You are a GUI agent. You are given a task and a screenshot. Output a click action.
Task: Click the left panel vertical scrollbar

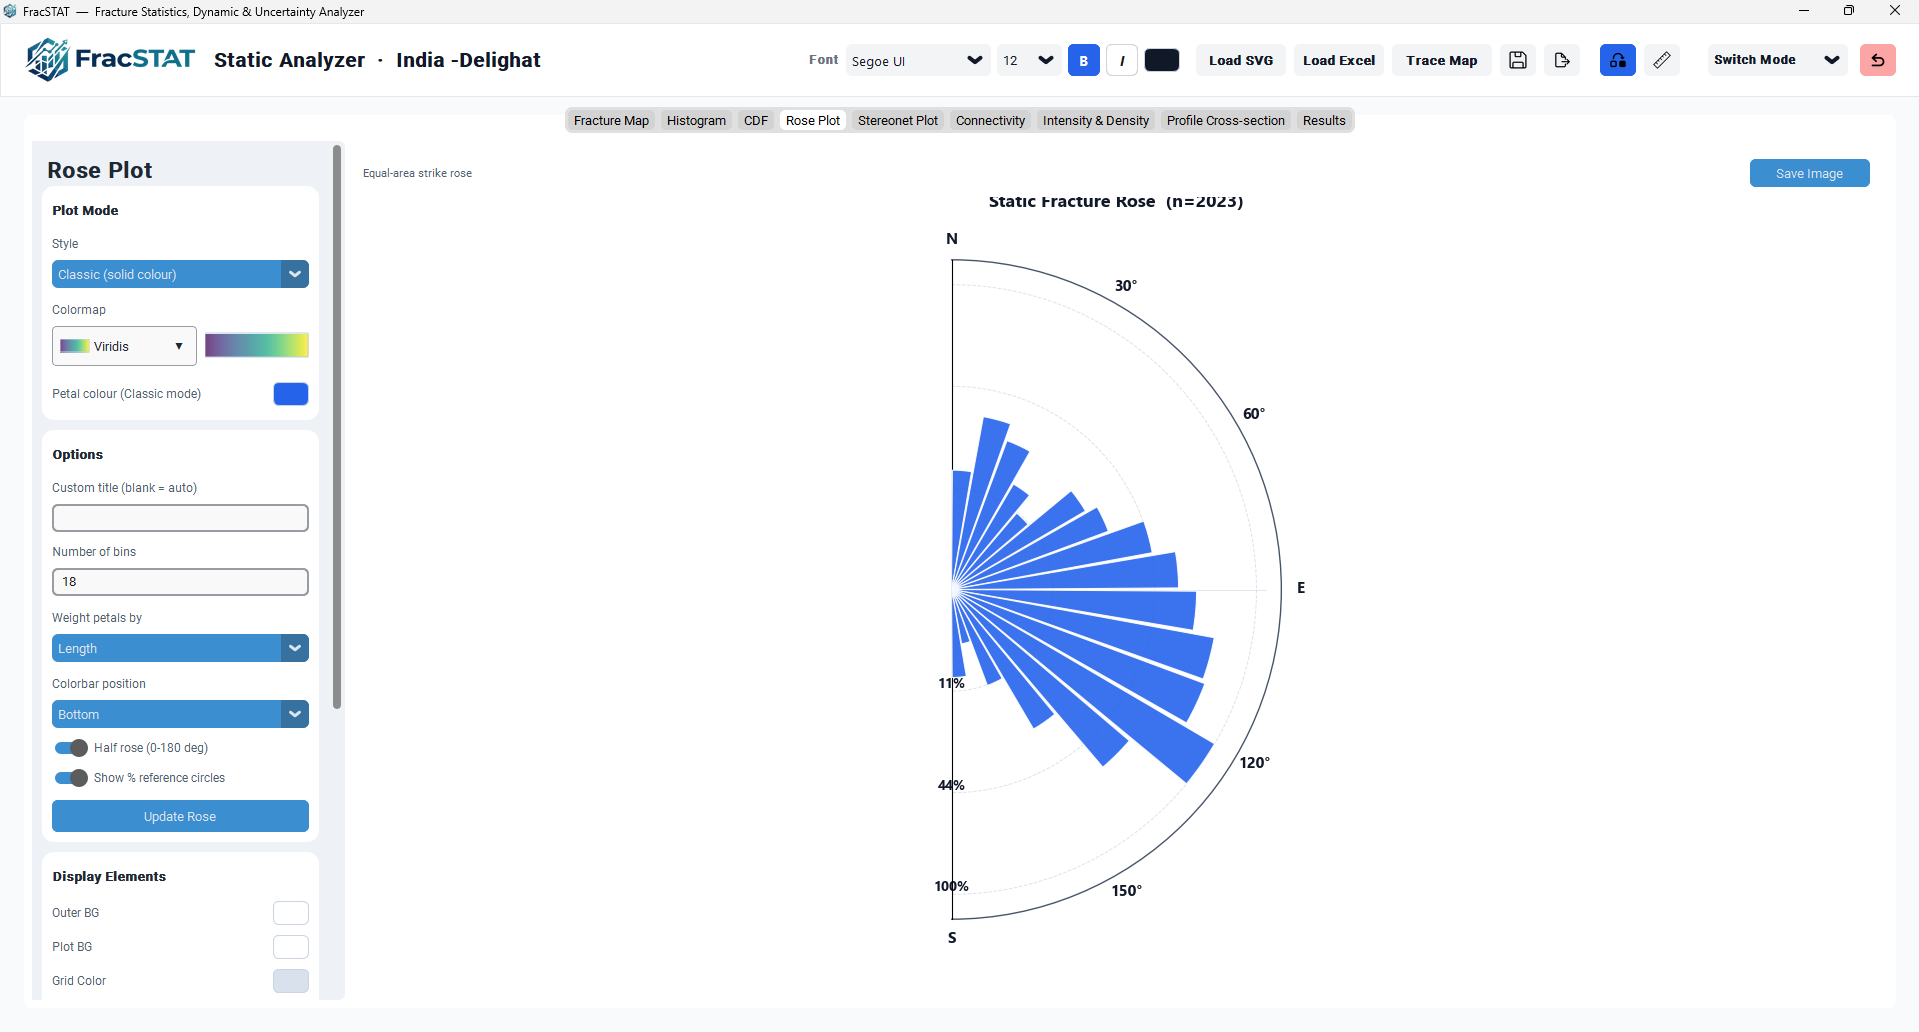337,428
